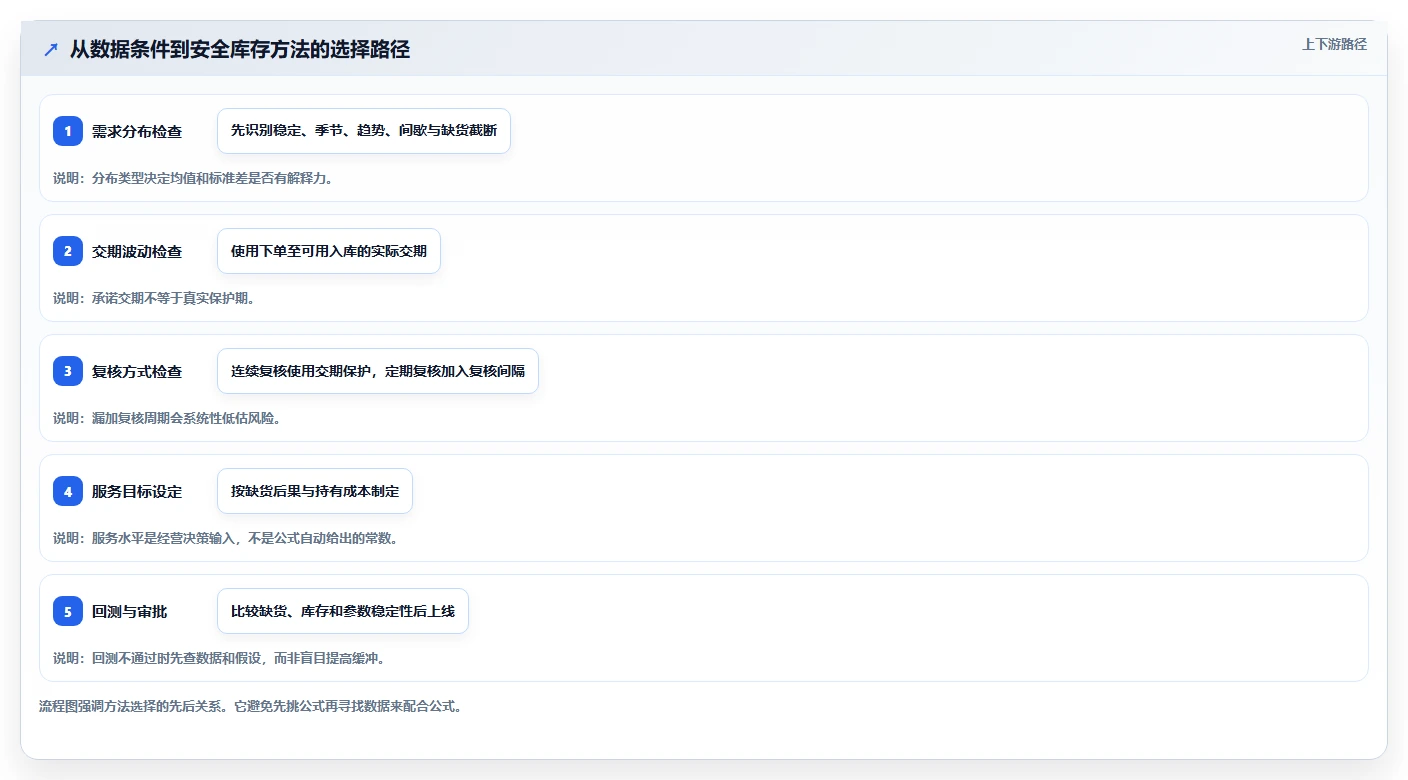This screenshot has height=780, width=1408.
Task: Select the step label 交期波动检查
Action: [x=137, y=251]
